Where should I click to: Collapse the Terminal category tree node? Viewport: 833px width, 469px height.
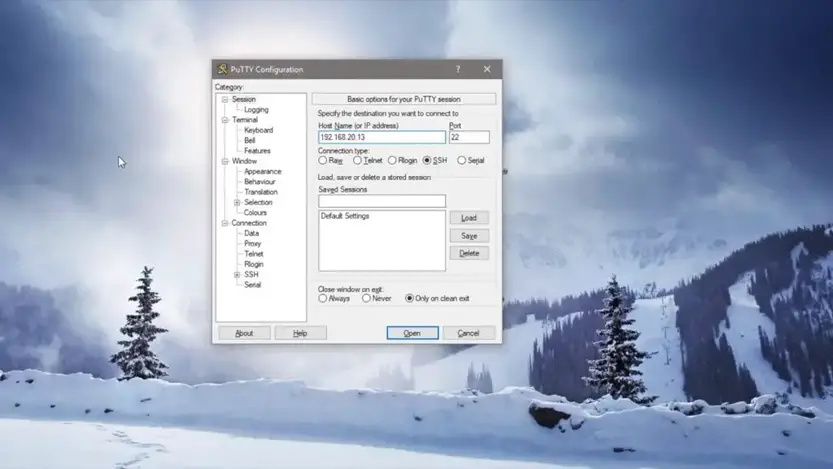[x=225, y=120]
